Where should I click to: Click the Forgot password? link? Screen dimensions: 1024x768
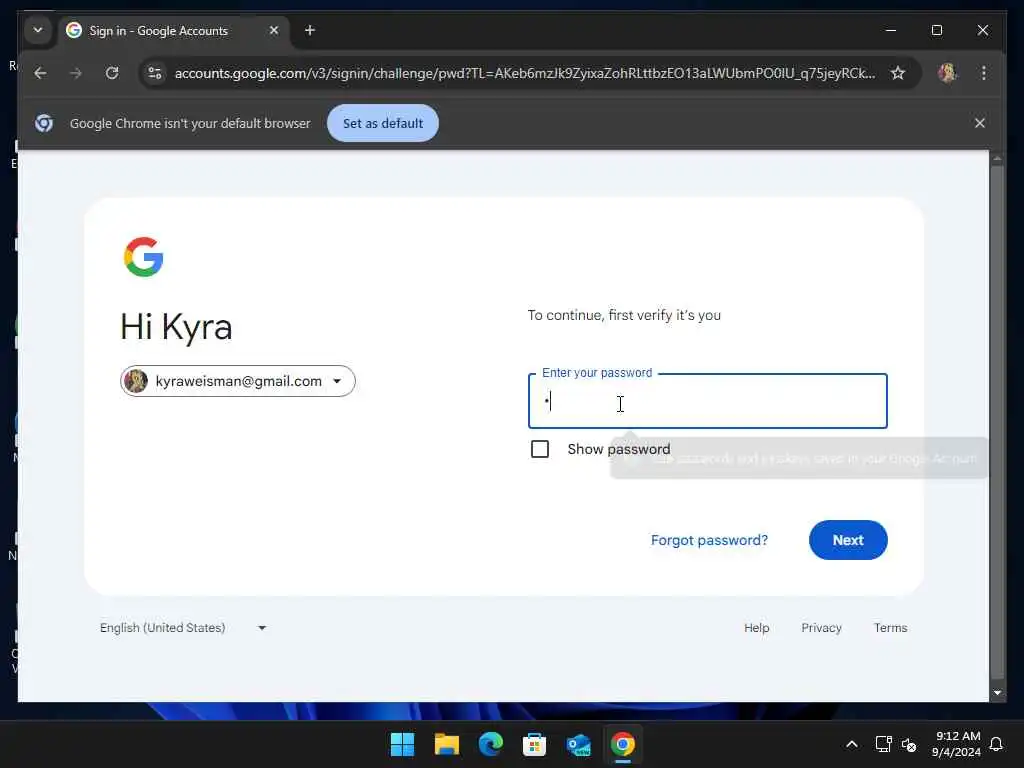pos(709,540)
